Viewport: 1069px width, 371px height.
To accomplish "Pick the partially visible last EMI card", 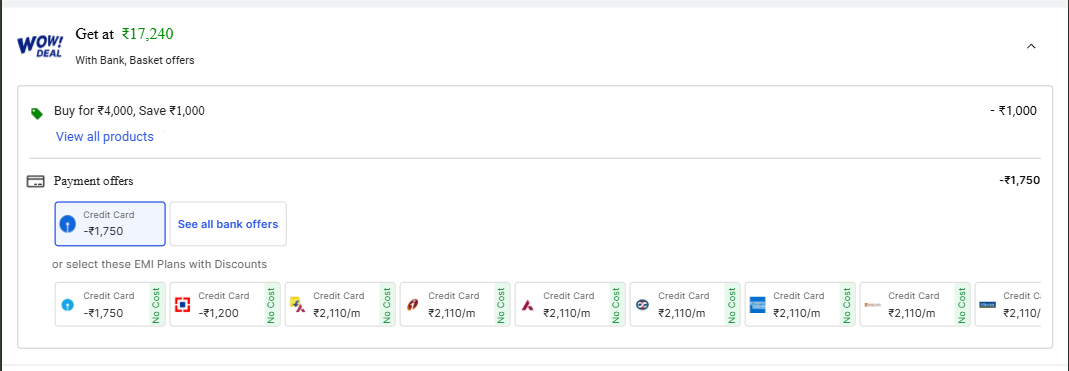I will click(1008, 304).
